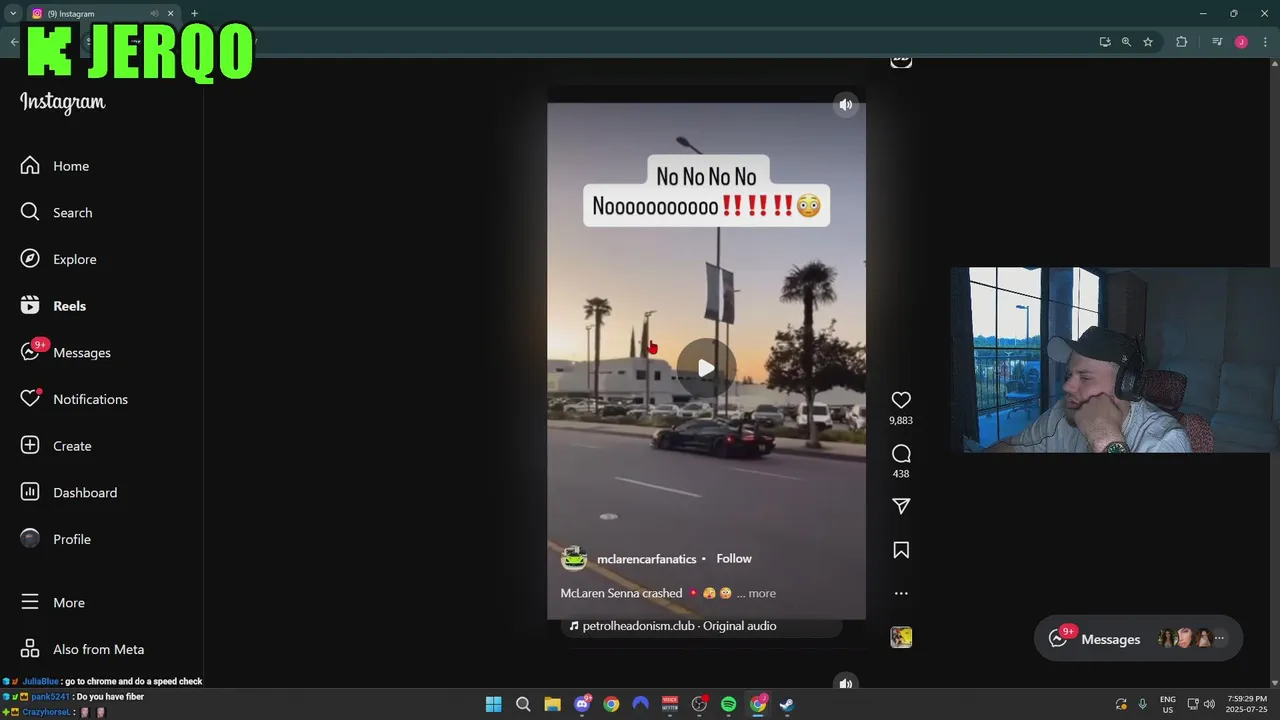
Task: Go to Explore in the sidebar
Action: pos(59,259)
